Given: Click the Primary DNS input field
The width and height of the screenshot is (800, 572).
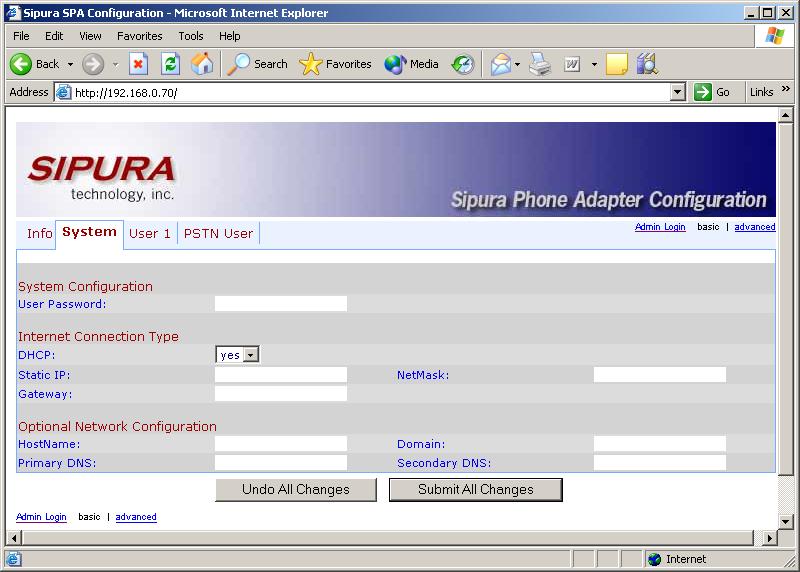Looking at the screenshot, I should click(281, 462).
